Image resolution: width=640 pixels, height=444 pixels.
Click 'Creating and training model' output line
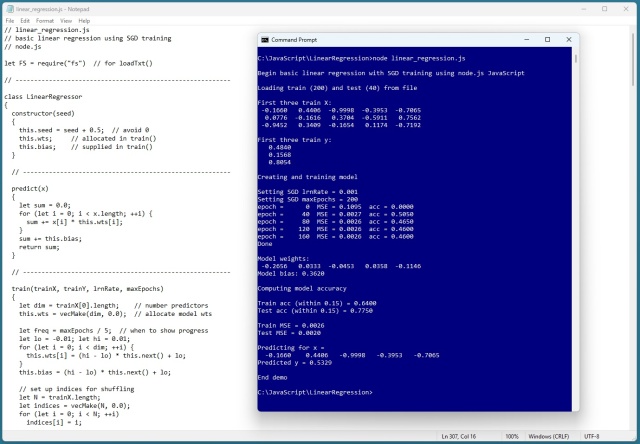pyautogui.click(x=307, y=177)
